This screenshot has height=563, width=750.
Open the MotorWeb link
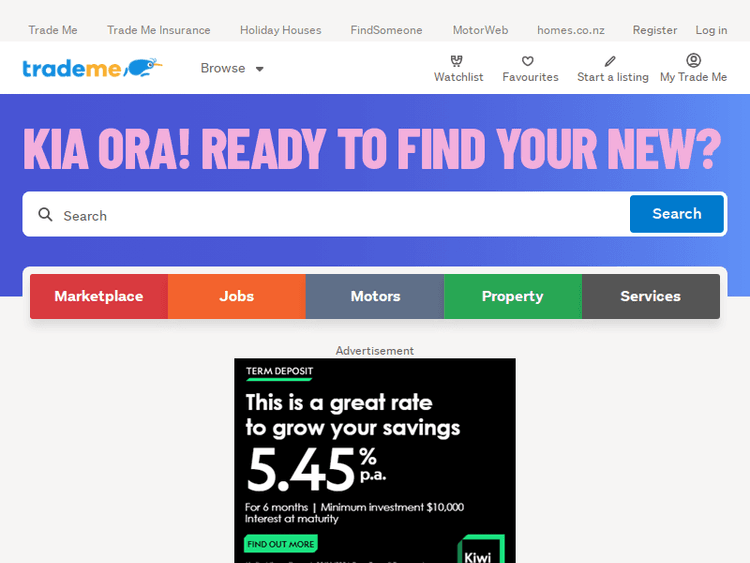480,30
